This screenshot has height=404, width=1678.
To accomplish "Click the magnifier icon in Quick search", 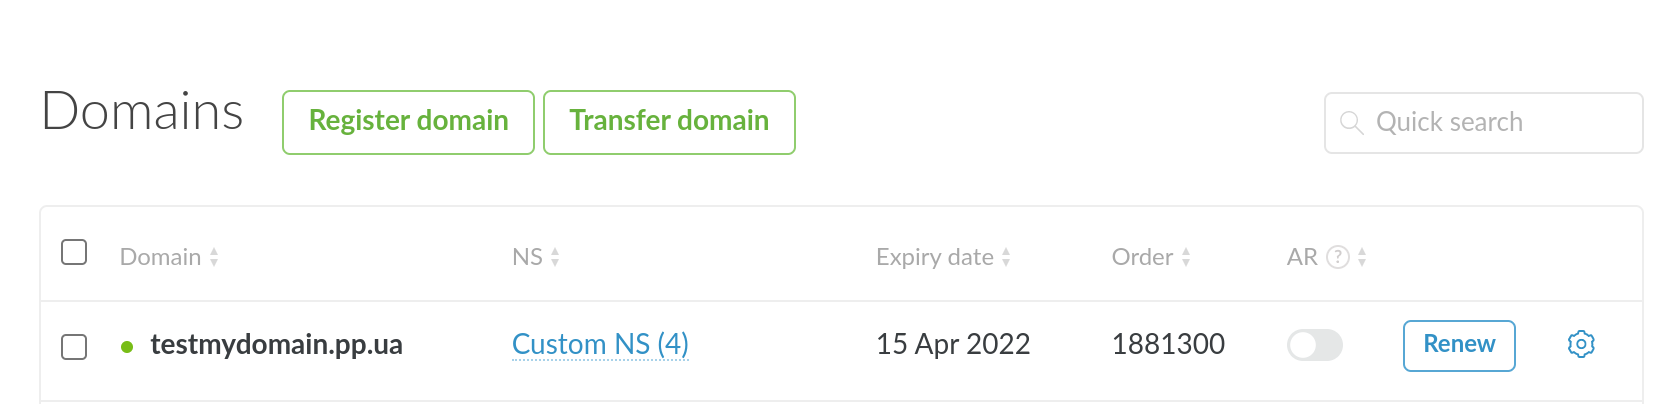I will (1351, 123).
